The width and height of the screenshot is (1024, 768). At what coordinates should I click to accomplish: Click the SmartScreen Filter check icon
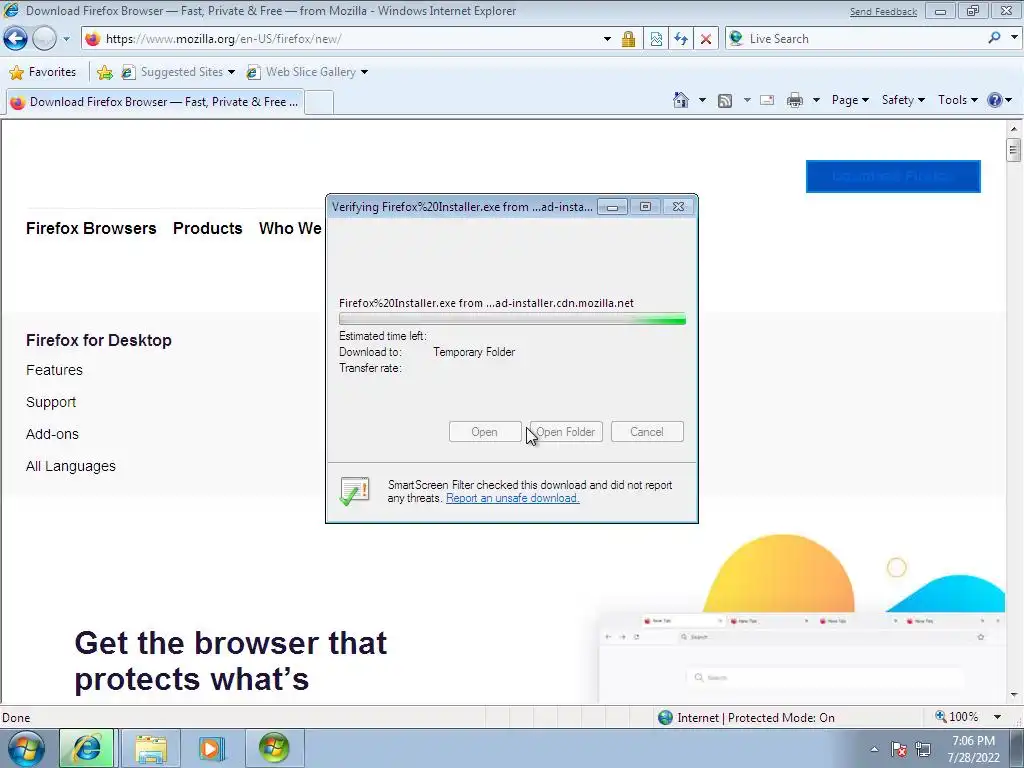pyautogui.click(x=355, y=491)
